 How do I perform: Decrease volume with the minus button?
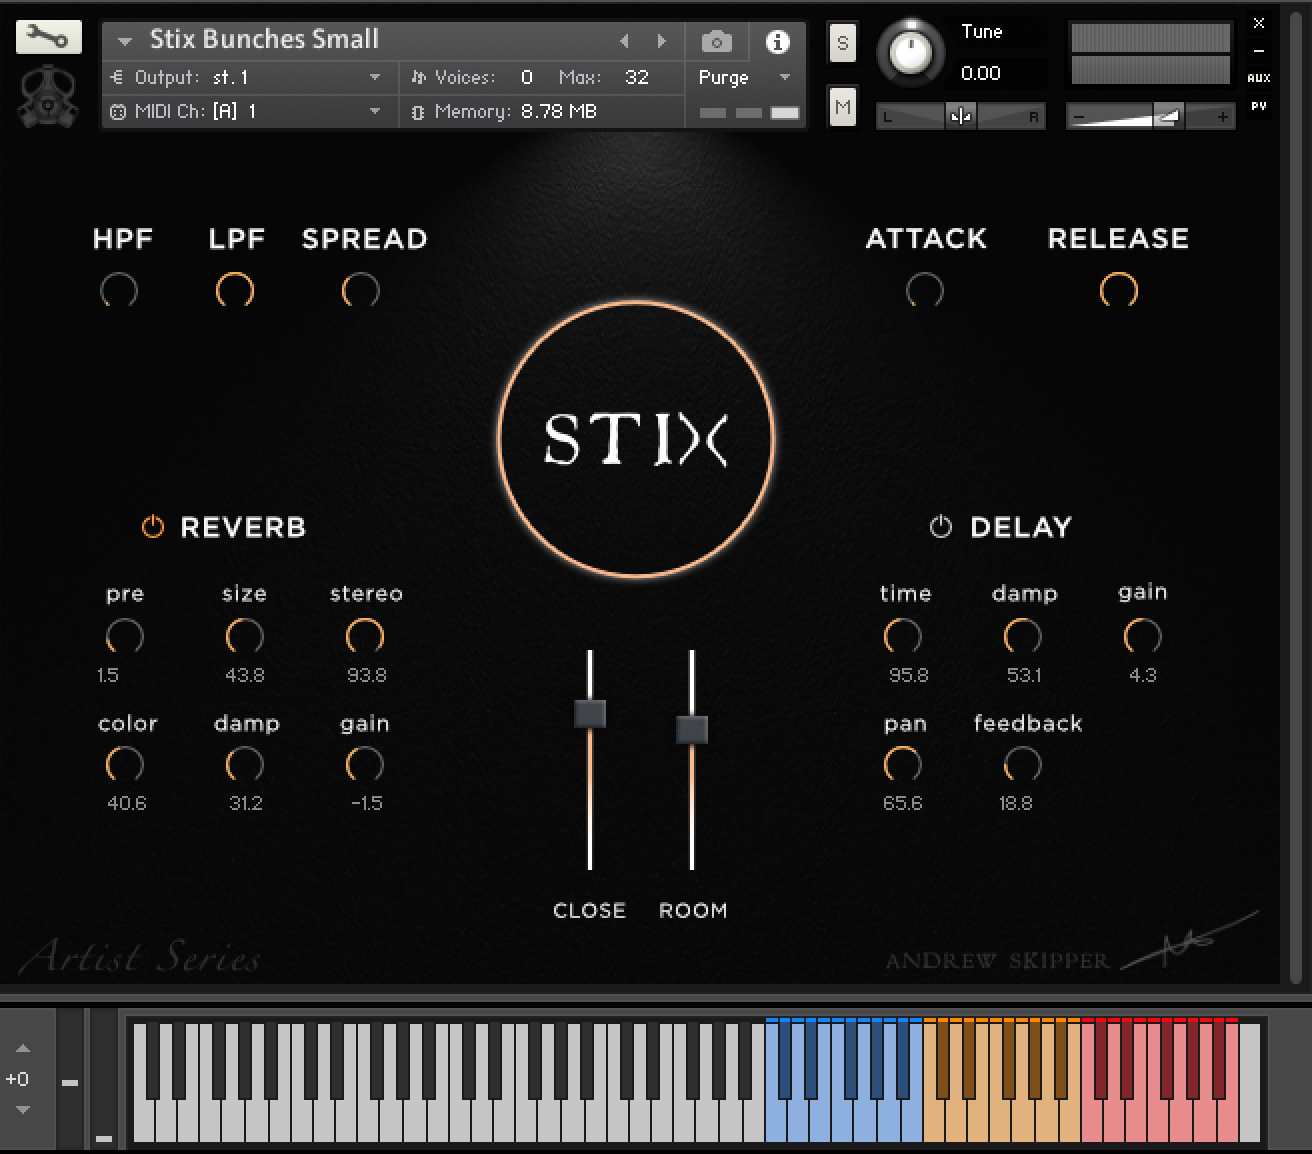pyautogui.click(x=1078, y=117)
